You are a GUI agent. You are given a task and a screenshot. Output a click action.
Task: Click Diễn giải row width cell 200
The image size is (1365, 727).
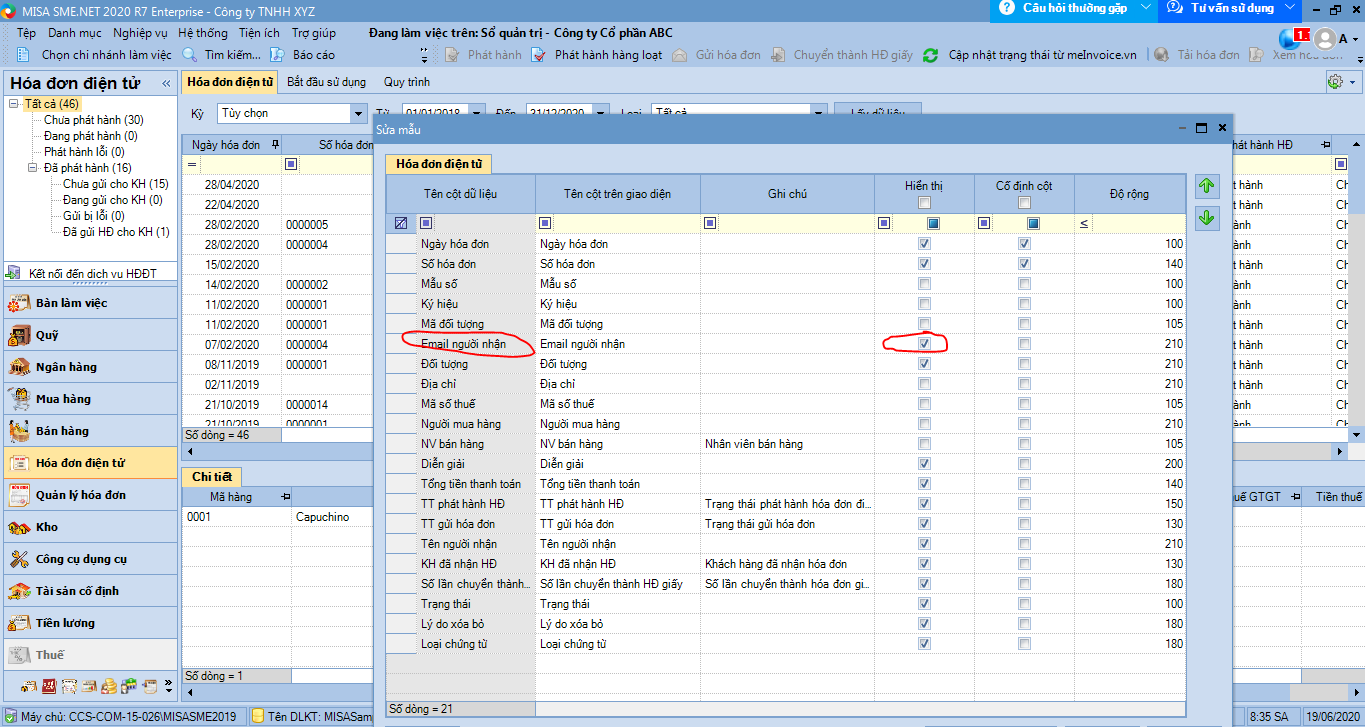point(1130,464)
